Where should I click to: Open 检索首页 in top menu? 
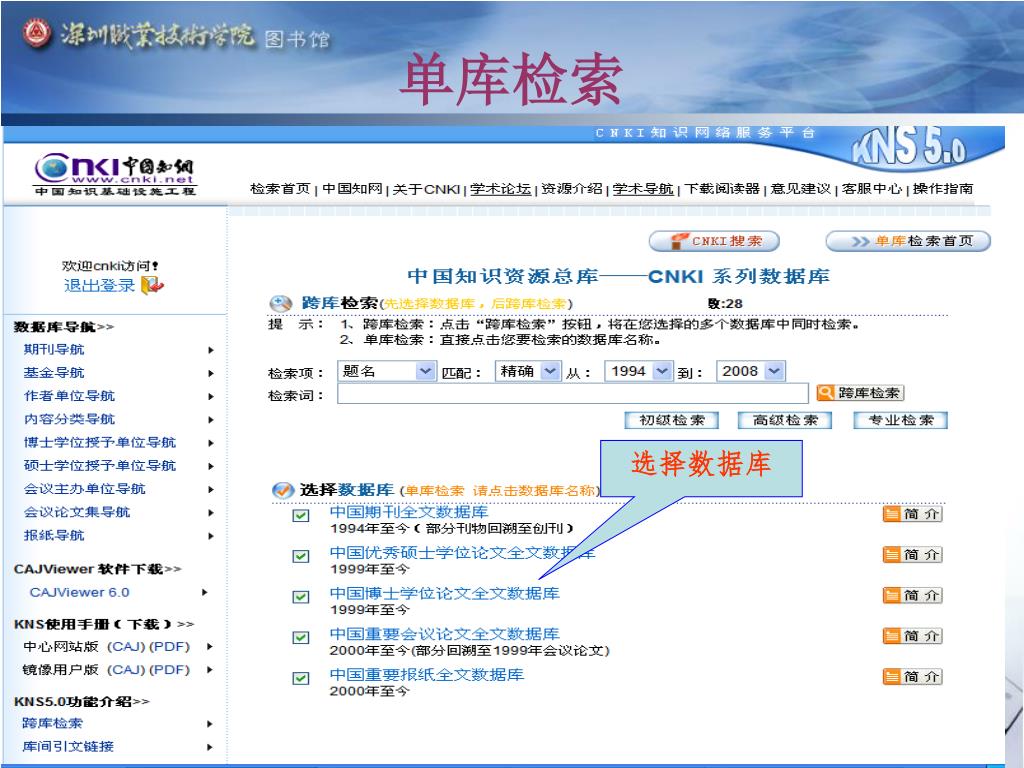click(280, 189)
